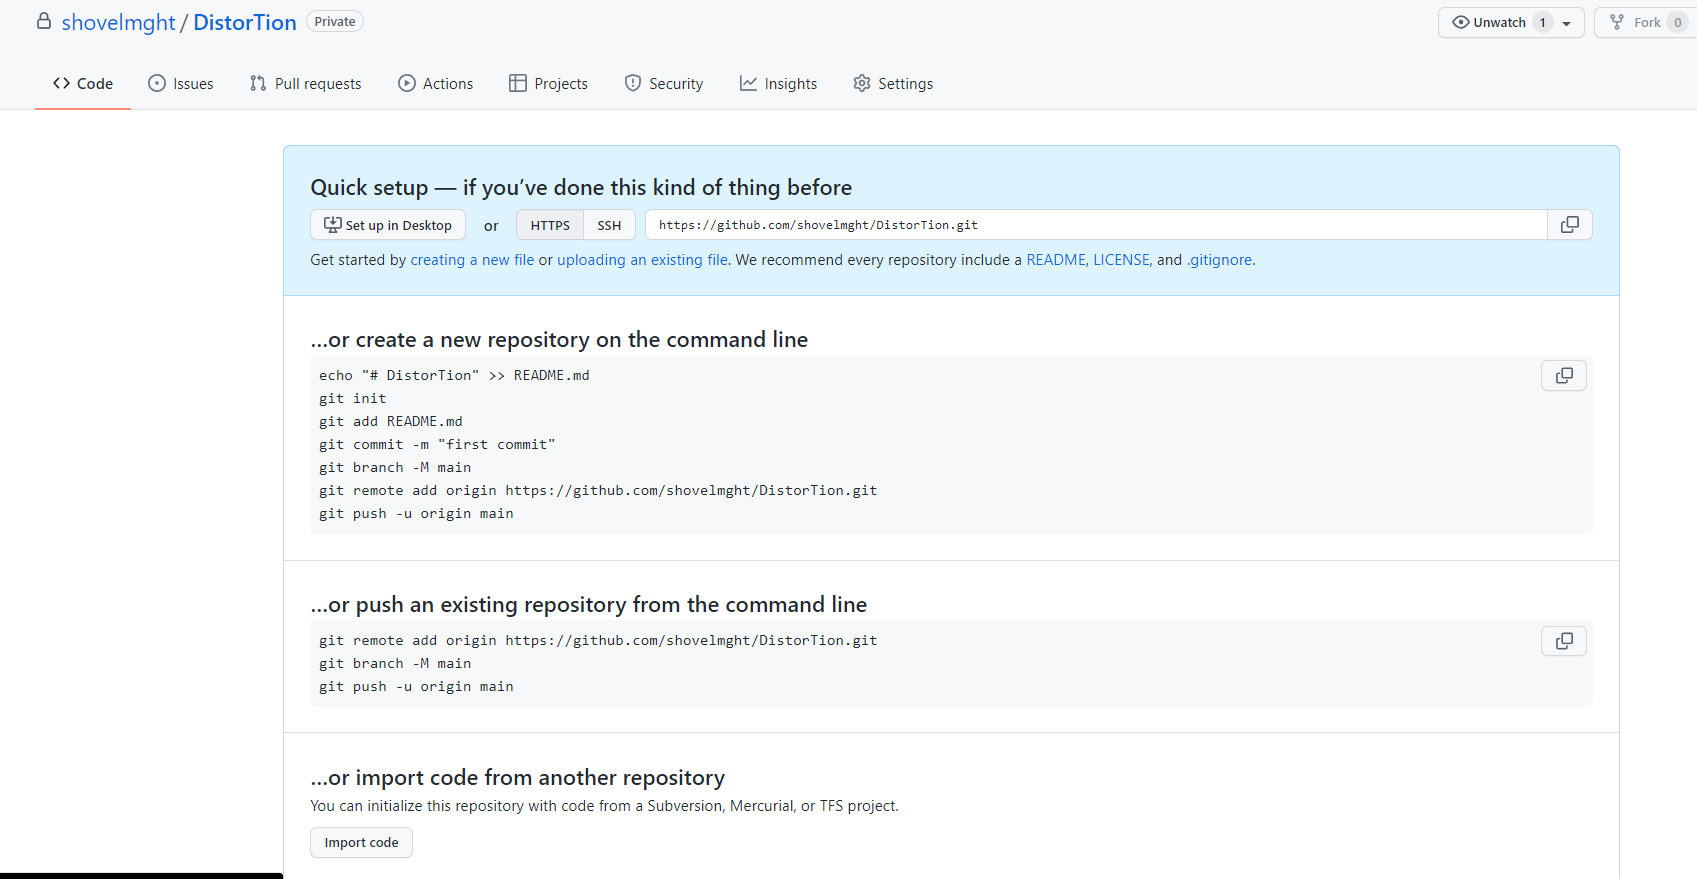Click the fork count badge
Image resolution: width=1697 pixels, height=879 pixels.
pos(1677,23)
